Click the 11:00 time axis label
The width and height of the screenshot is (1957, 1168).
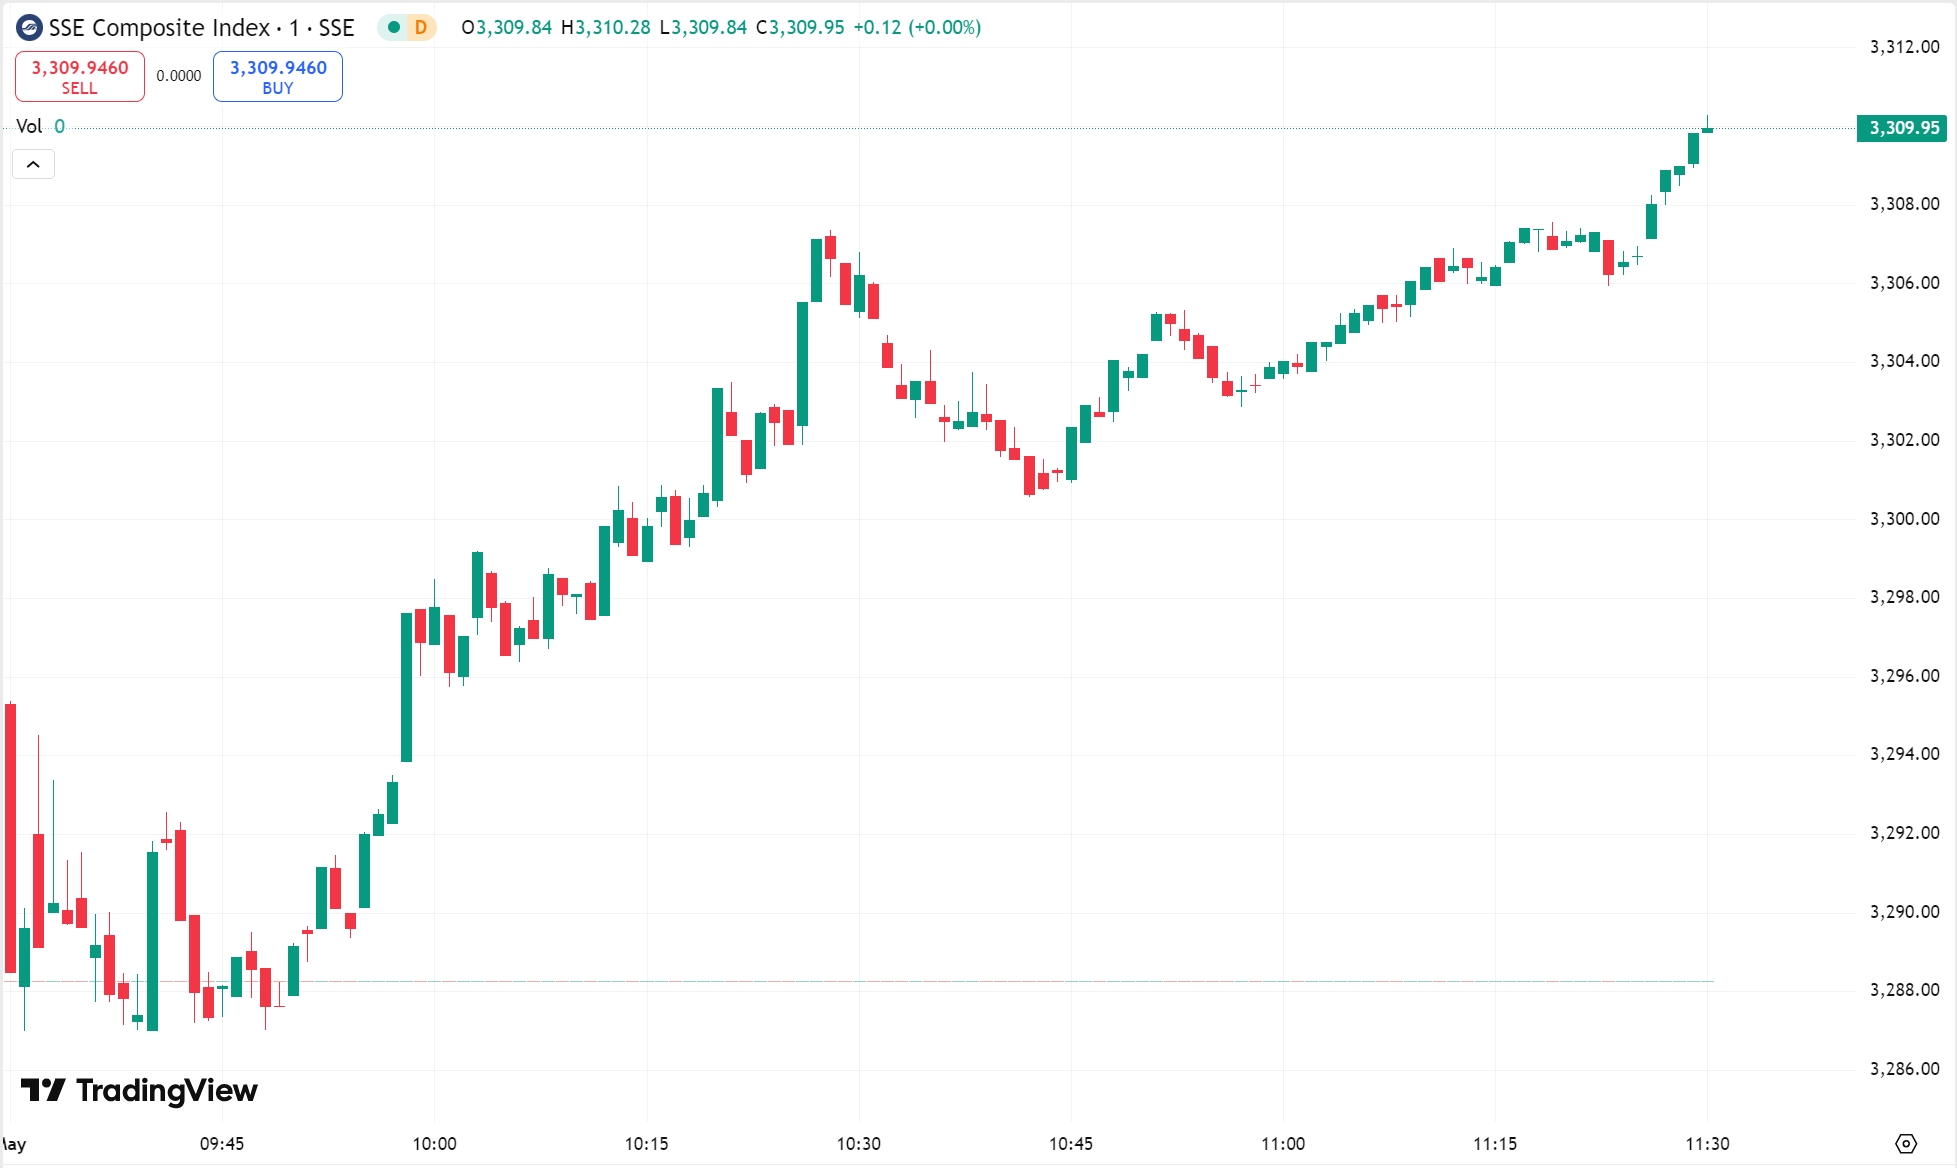pyautogui.click(x=1283, y=1143)
